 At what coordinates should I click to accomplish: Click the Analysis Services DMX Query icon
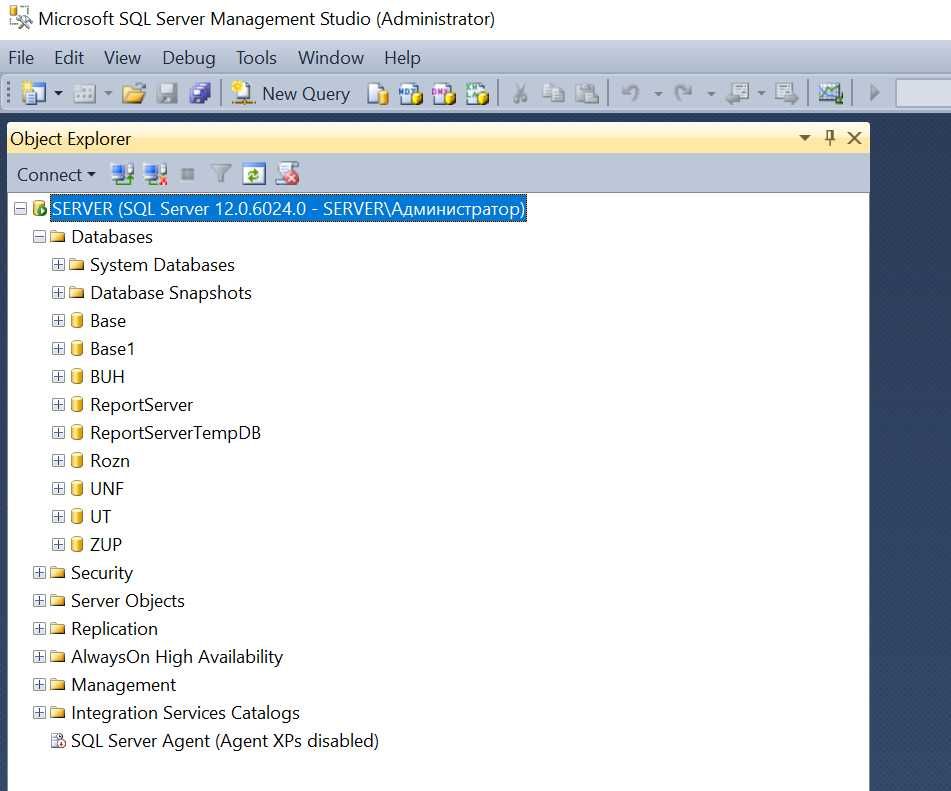443,93
